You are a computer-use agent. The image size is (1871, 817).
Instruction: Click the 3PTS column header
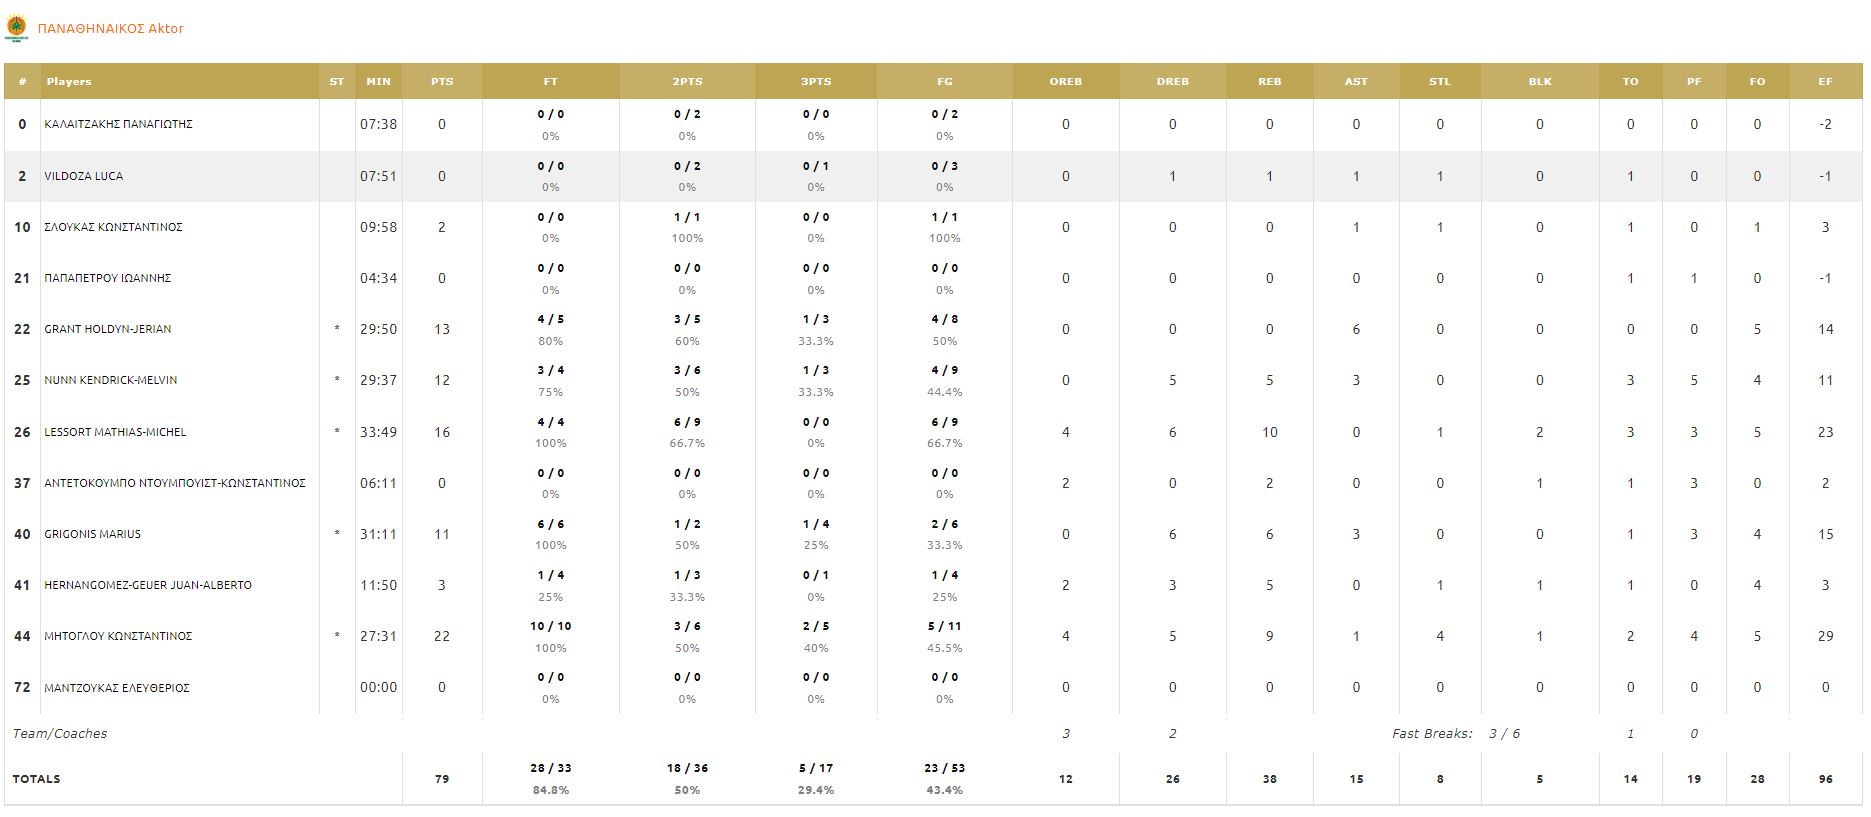click(816, 82)
